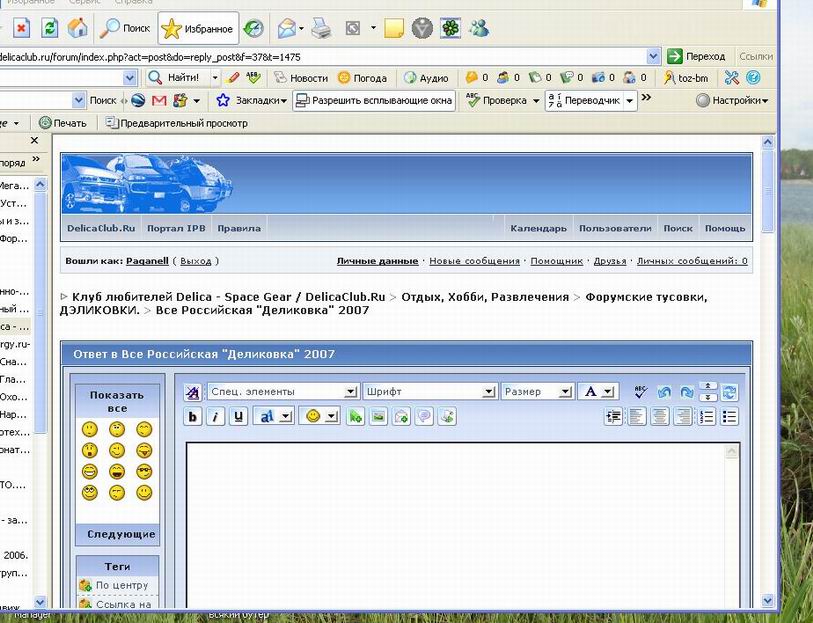
Task: Enable underline formatting in the editor
Action: point(238,417)
